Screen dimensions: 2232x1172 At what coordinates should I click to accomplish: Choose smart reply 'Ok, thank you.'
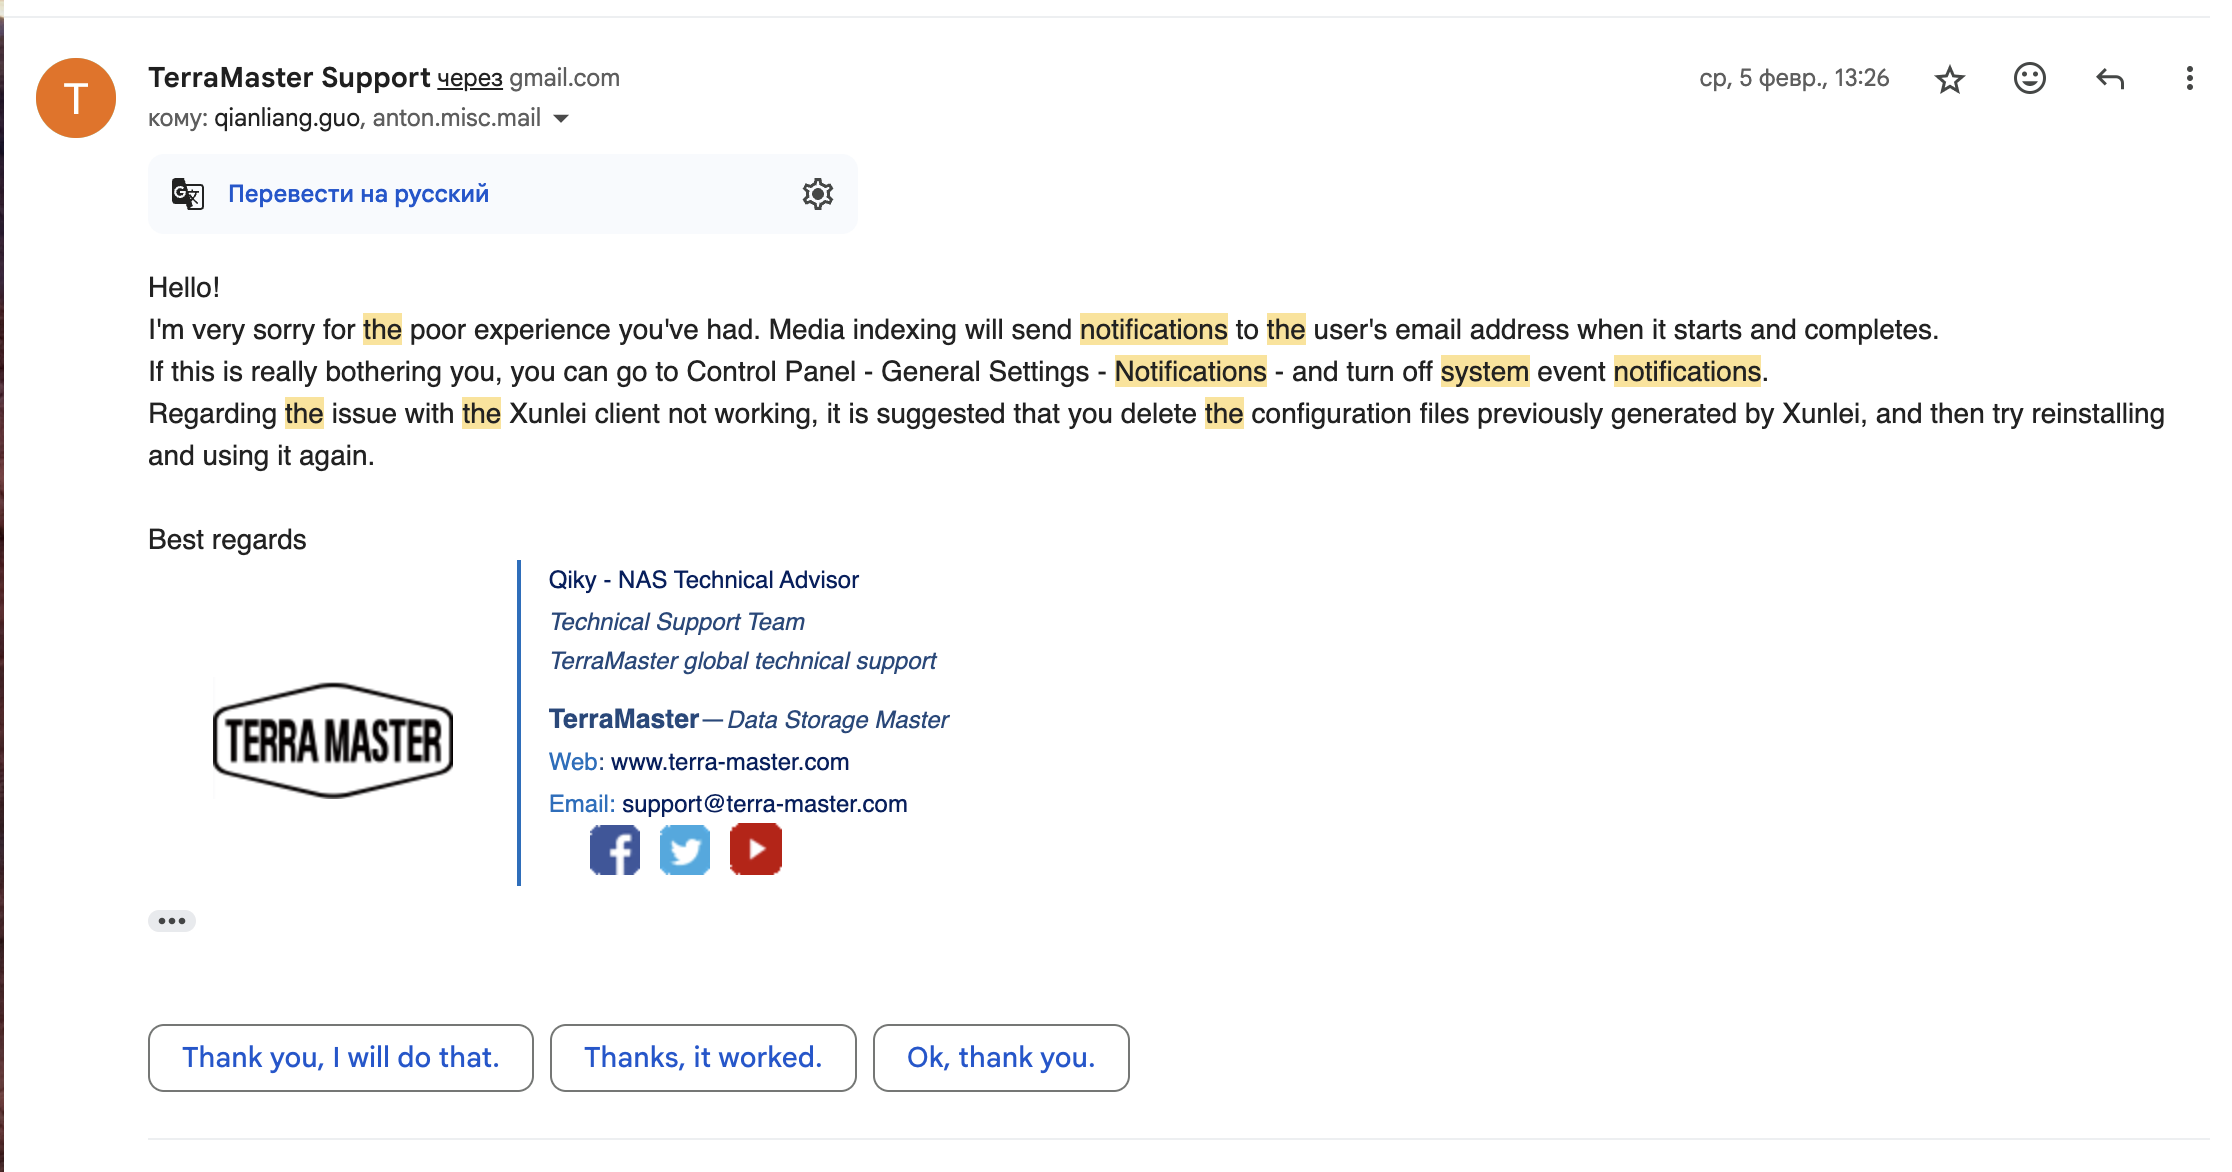1000,1057
